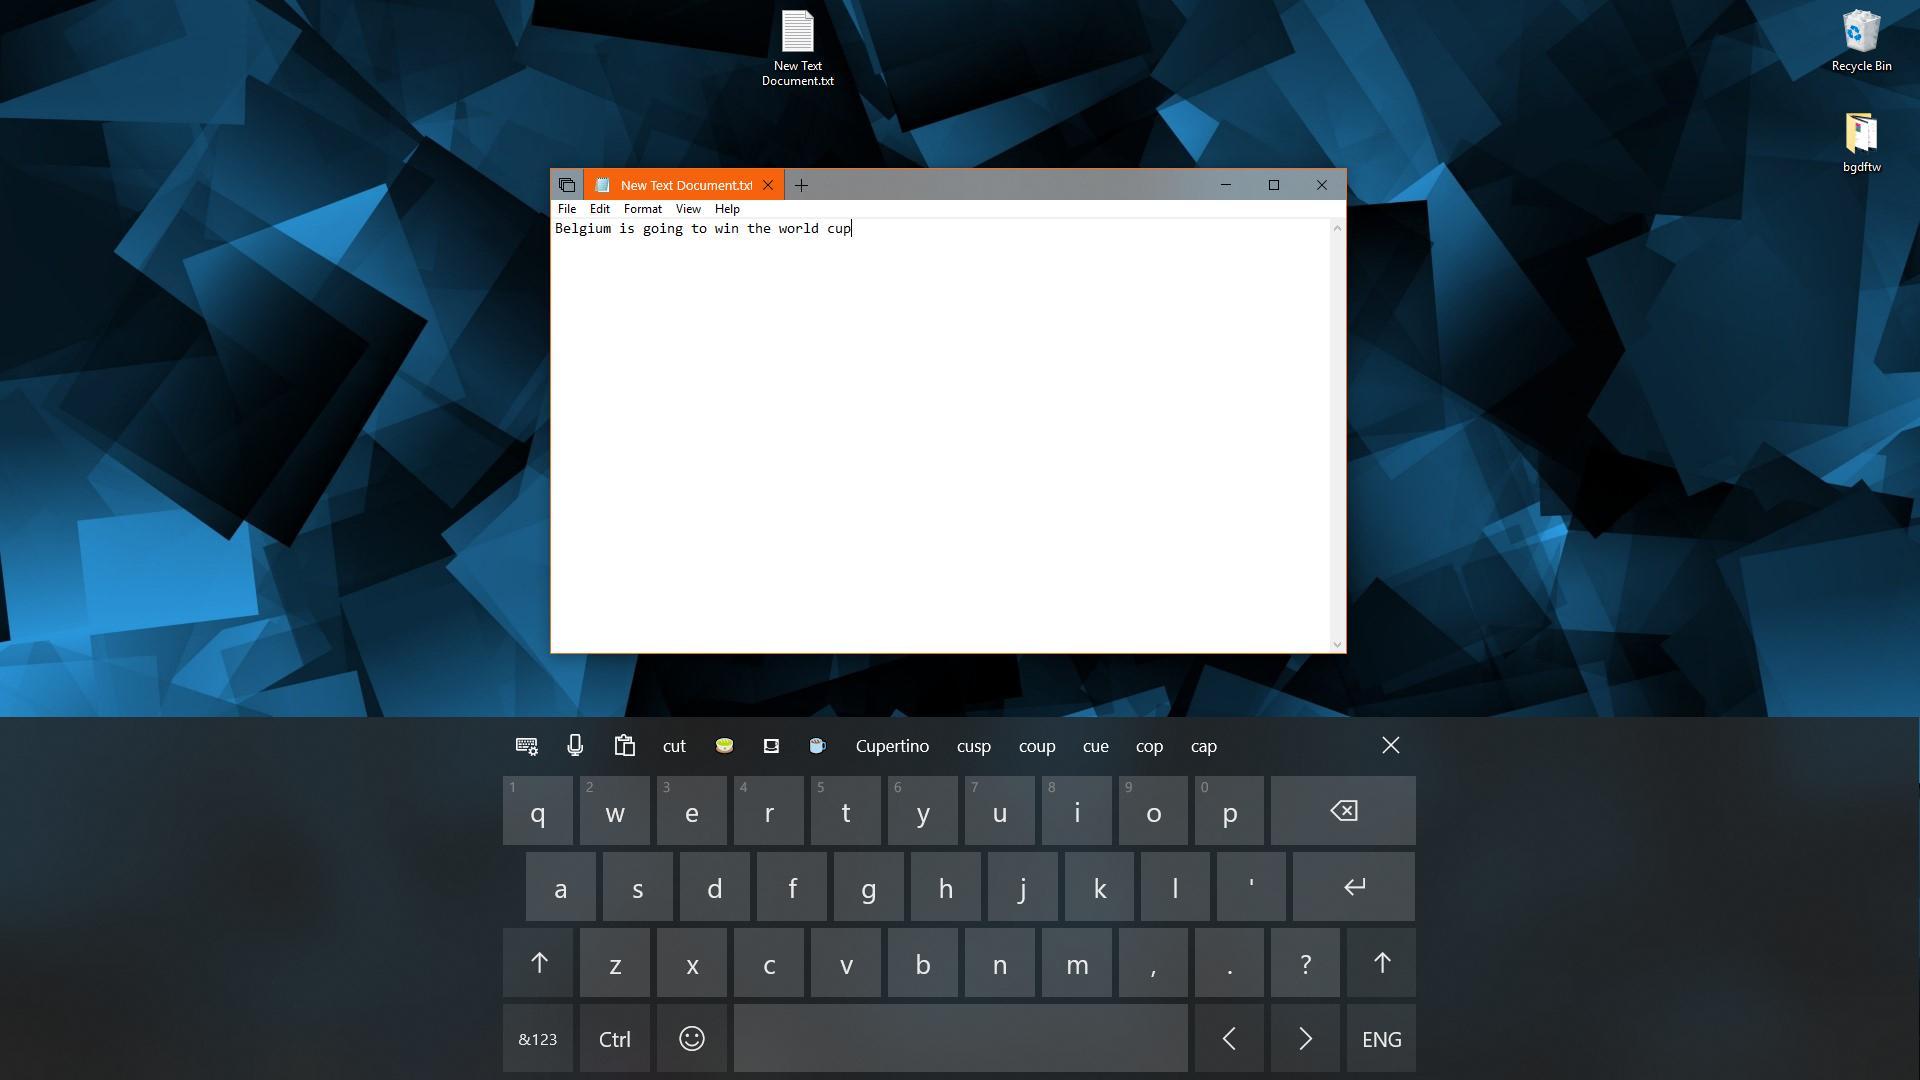Screen dimensions: 1920x1080
Task: Toggle Ctrl modifier key on keyboard
Action: [x=615, y=1039]
